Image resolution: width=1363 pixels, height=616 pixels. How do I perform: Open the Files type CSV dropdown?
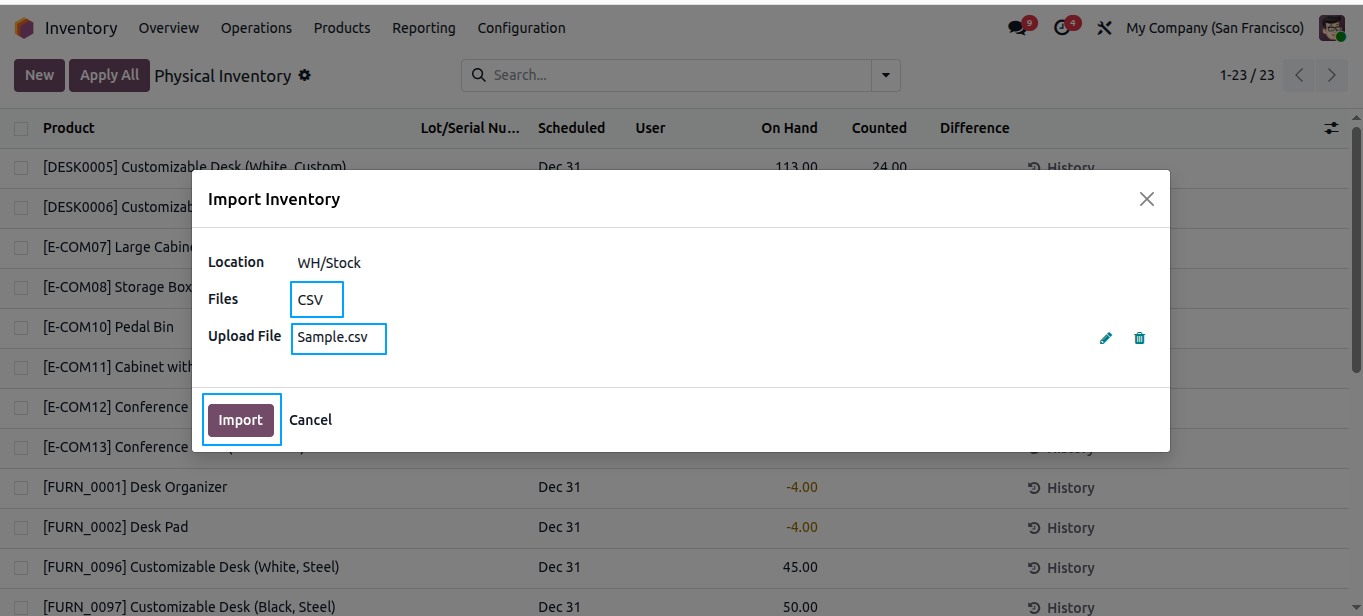[x=317, y=299]
